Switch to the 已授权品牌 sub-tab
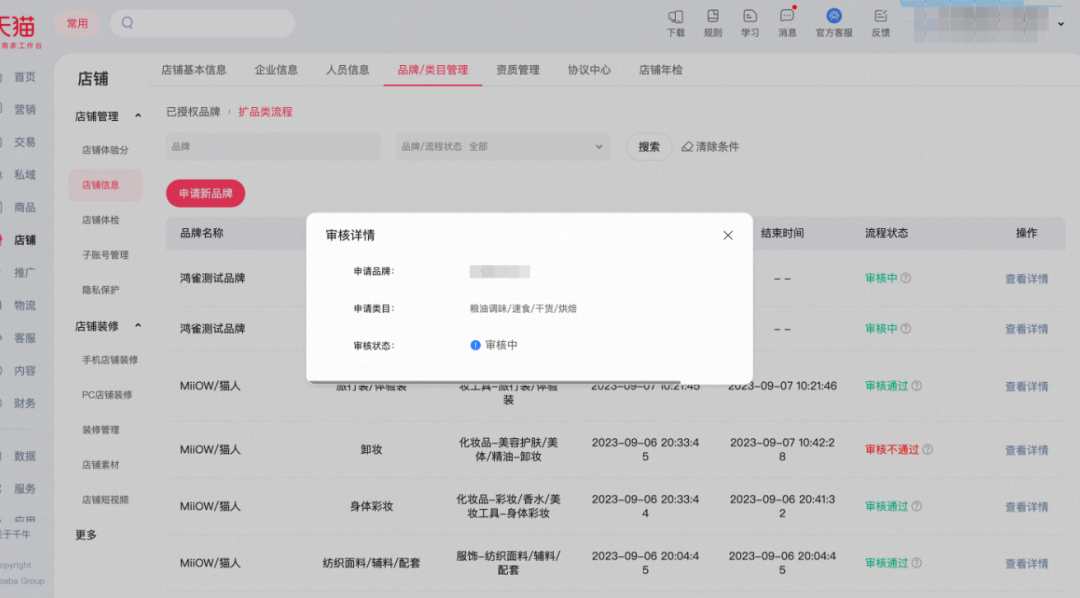This screenshot has width=1080, height=598. pos(193,112)
